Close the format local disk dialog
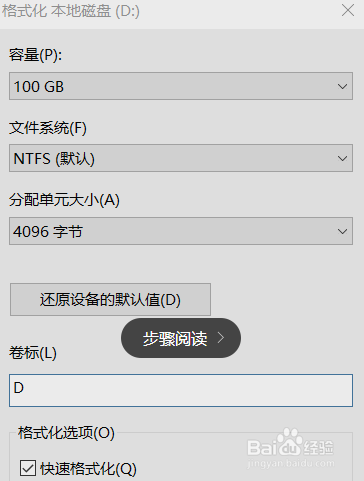 (x=348, y=11)
